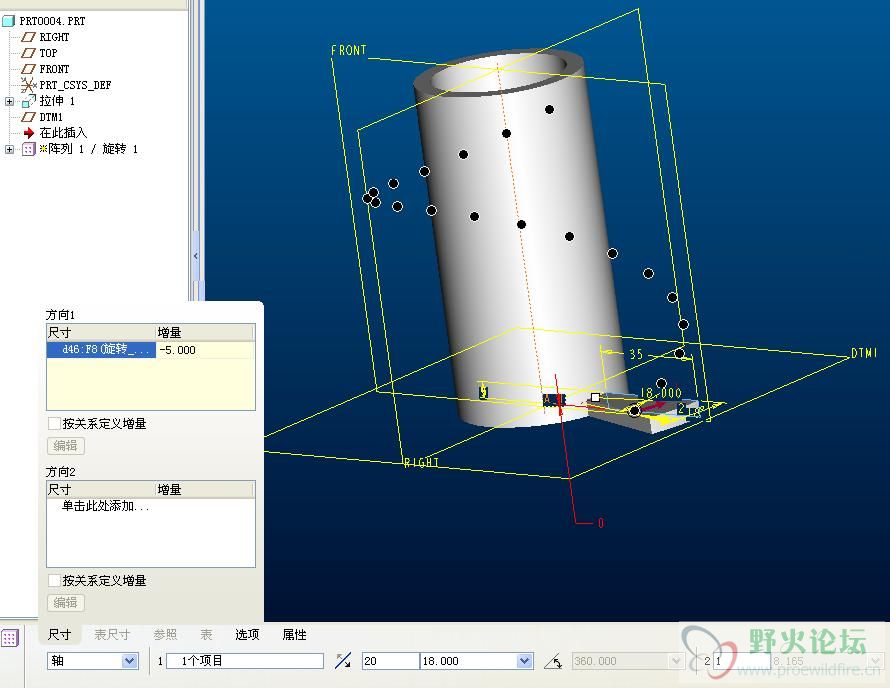Select FRONT datum plane in model tree
The width and height of the screenshot is (890, 688).
click(x=54, y=69)
